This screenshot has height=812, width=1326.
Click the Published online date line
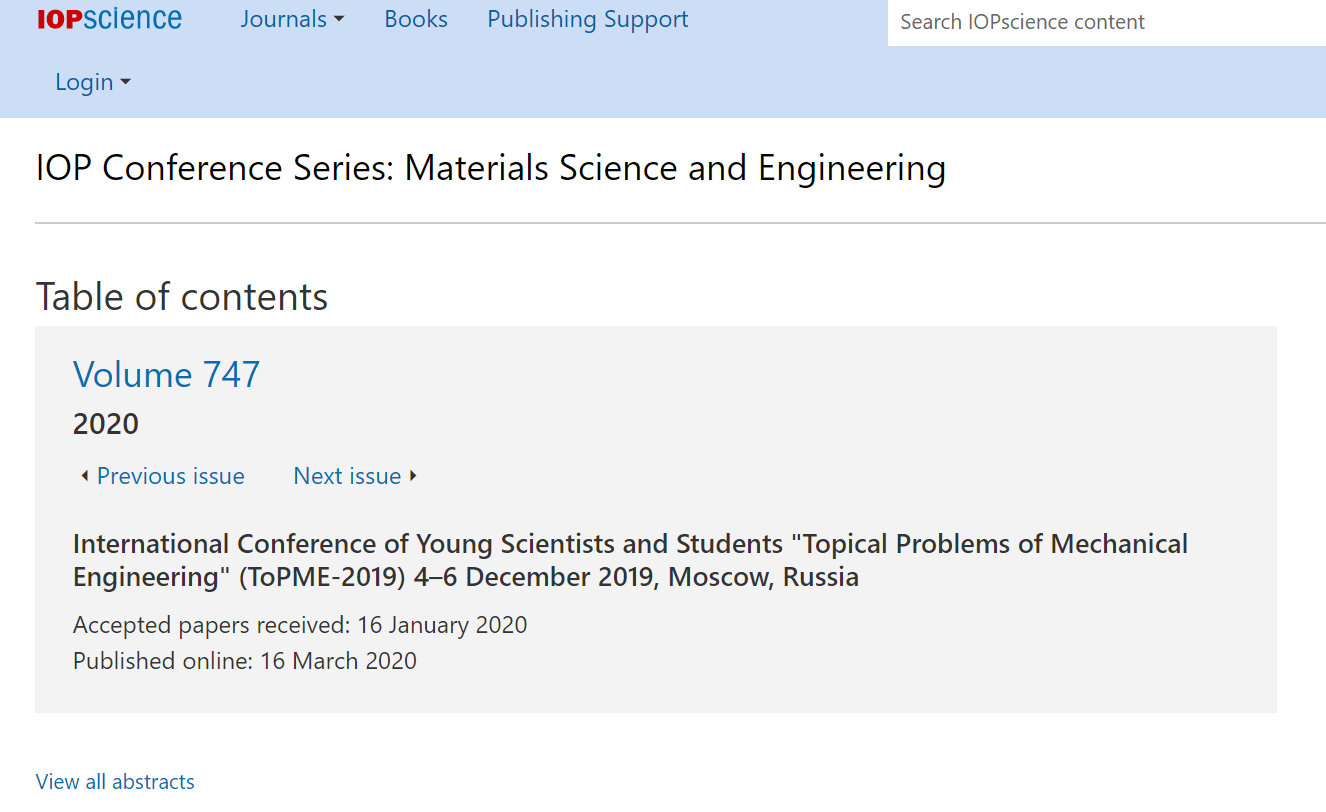coord(245,661)
